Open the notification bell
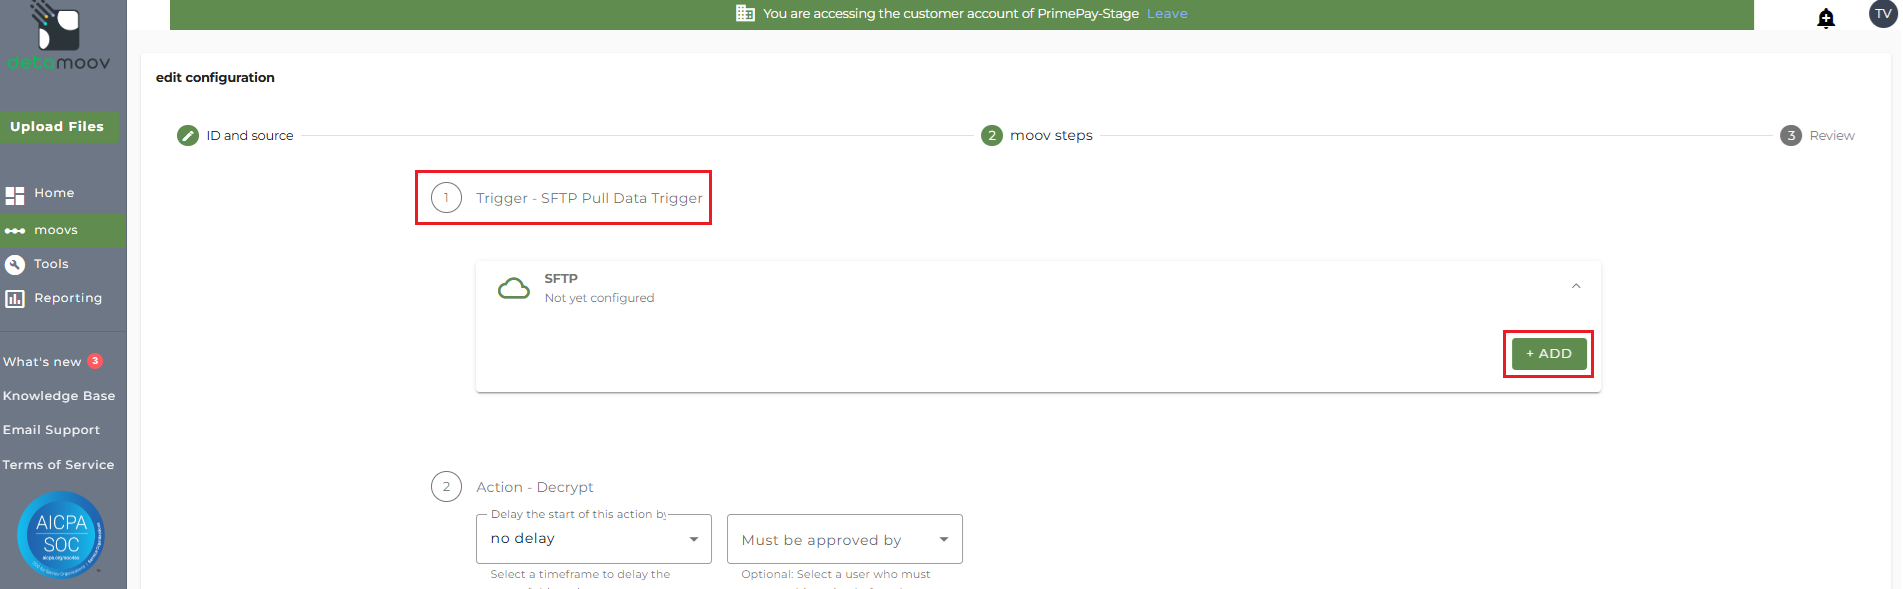 (1826, 18)
